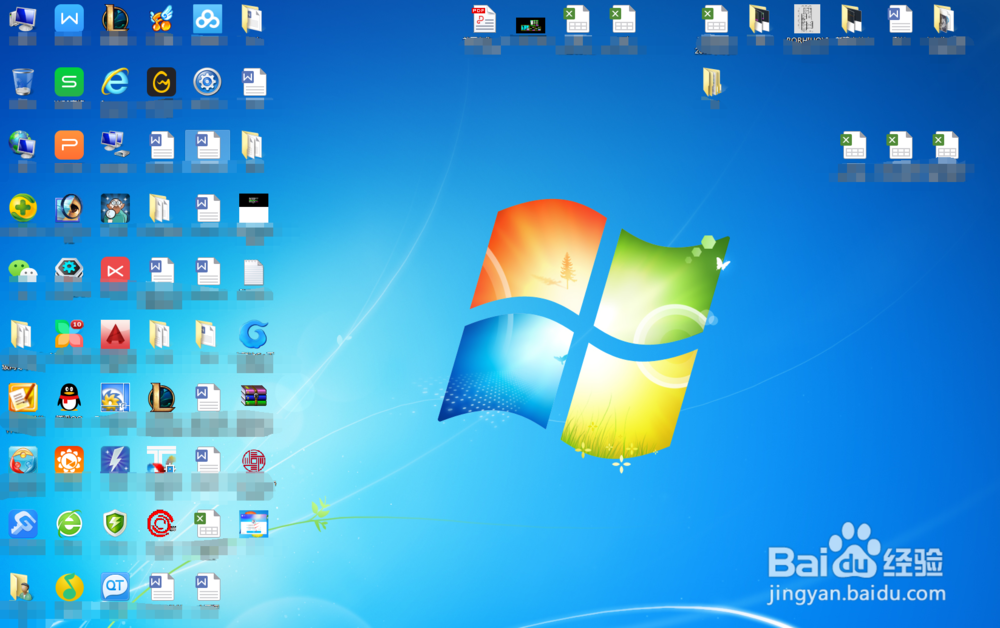Screen dimensions: 1000x628
Task: Open the lone folder below the top-right row
Action: (x=712, y=82)
